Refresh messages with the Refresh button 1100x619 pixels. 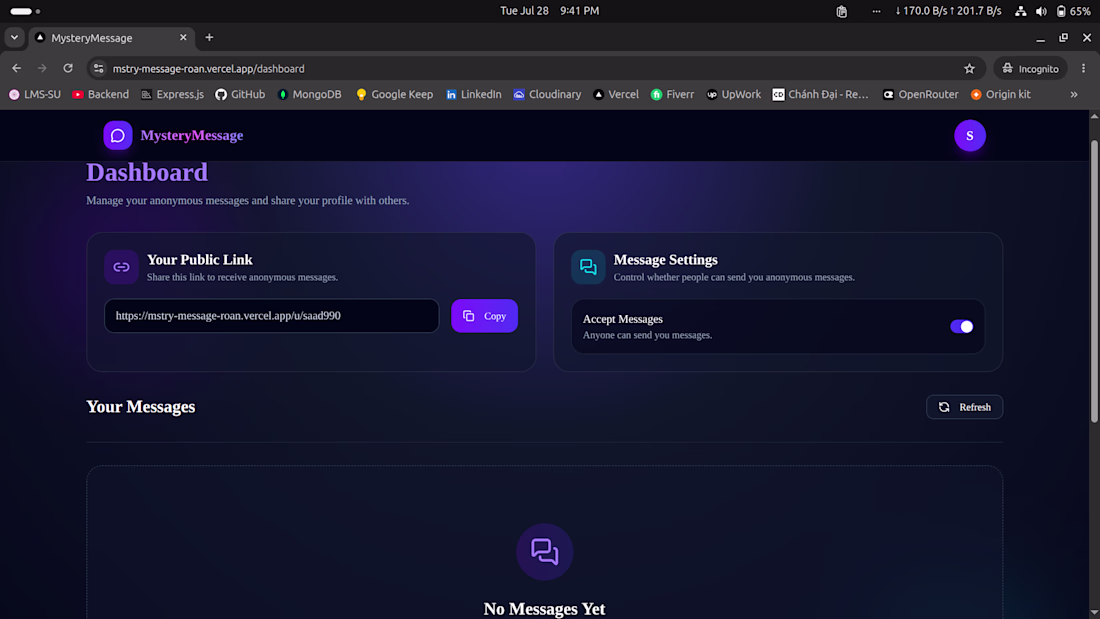(x=965, y=407)
